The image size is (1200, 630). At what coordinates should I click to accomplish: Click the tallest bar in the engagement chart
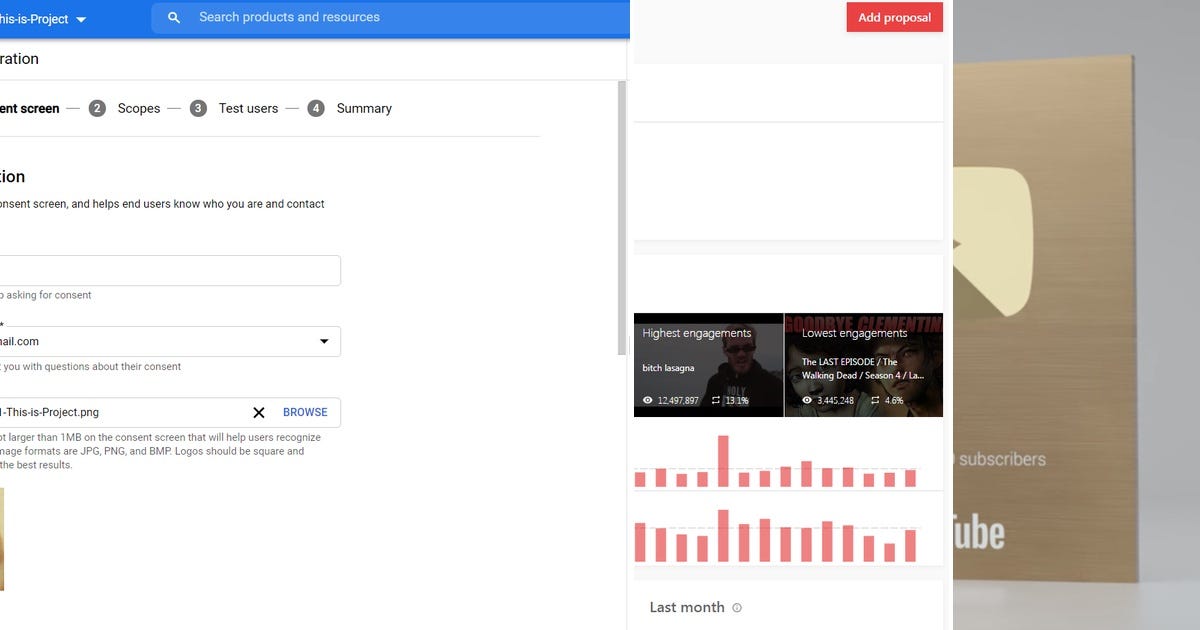click(x=723, y=458)
